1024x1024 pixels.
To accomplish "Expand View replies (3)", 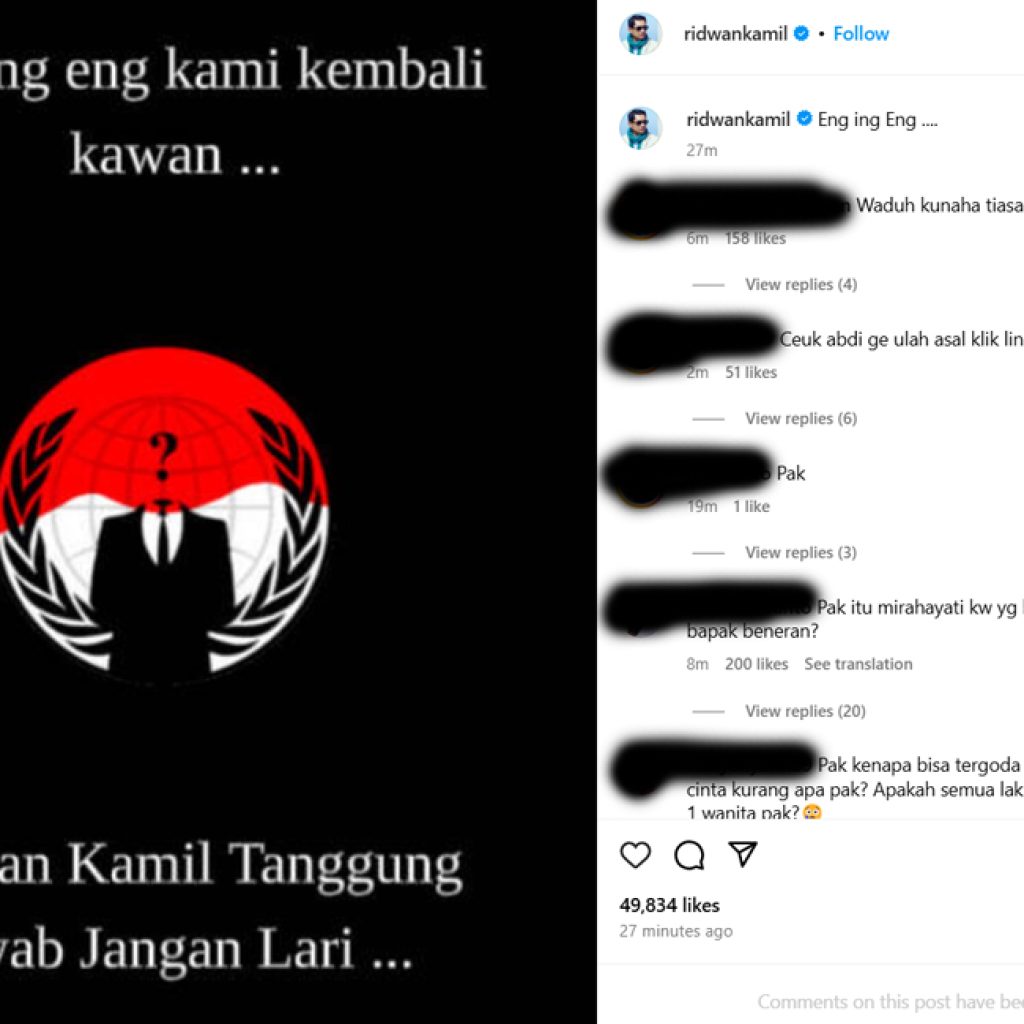I will point(801,552).
